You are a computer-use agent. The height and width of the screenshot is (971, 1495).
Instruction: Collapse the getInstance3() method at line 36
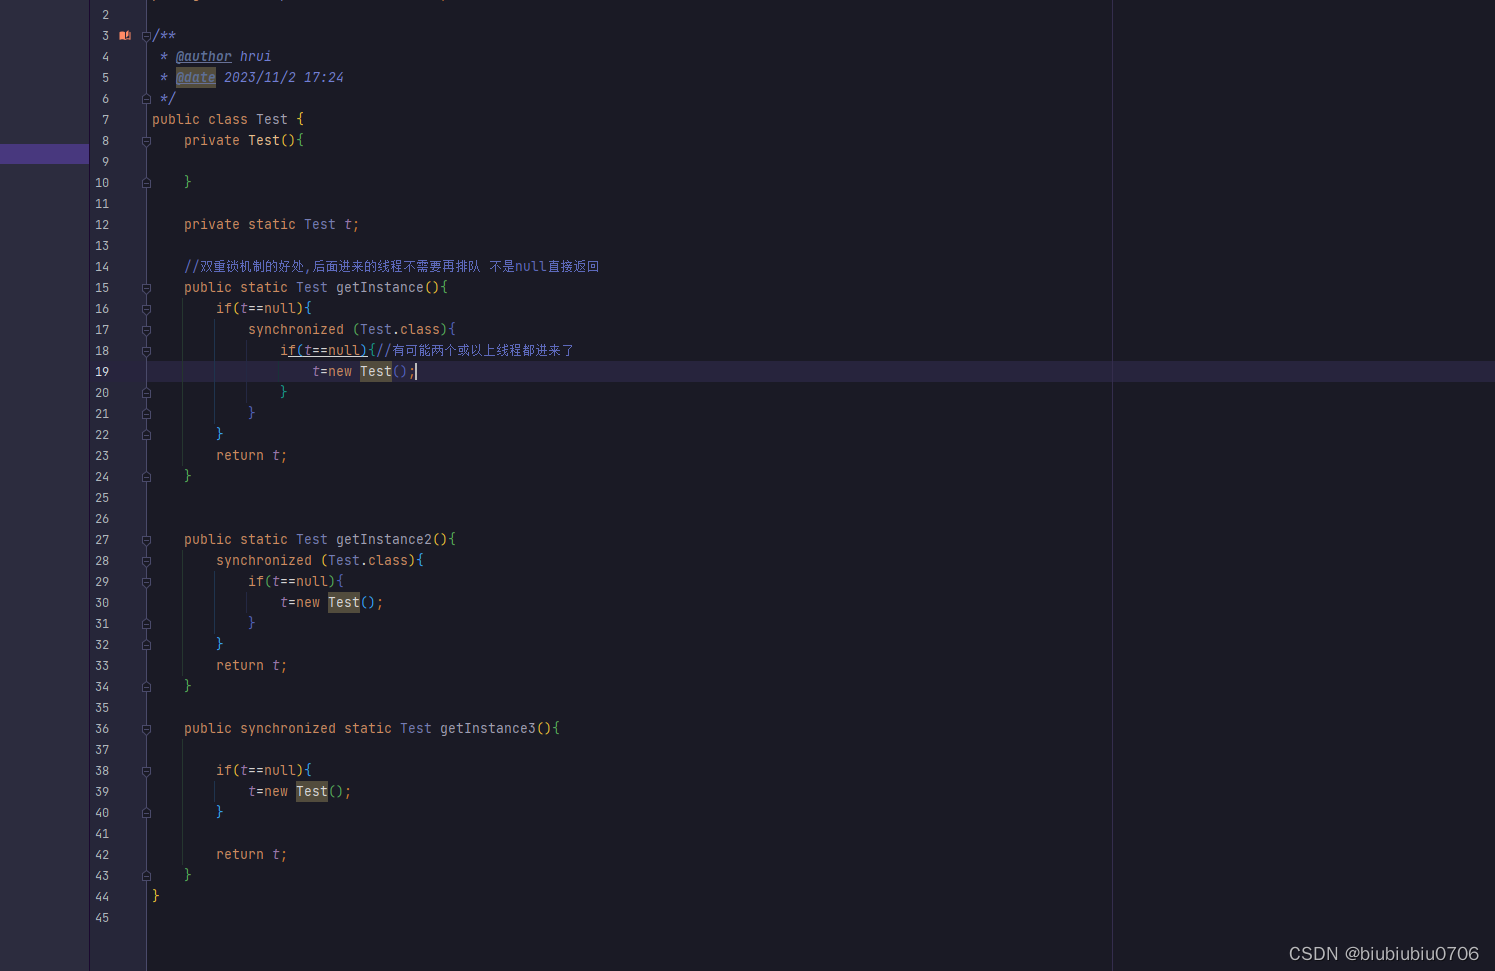tap(146, 729)
